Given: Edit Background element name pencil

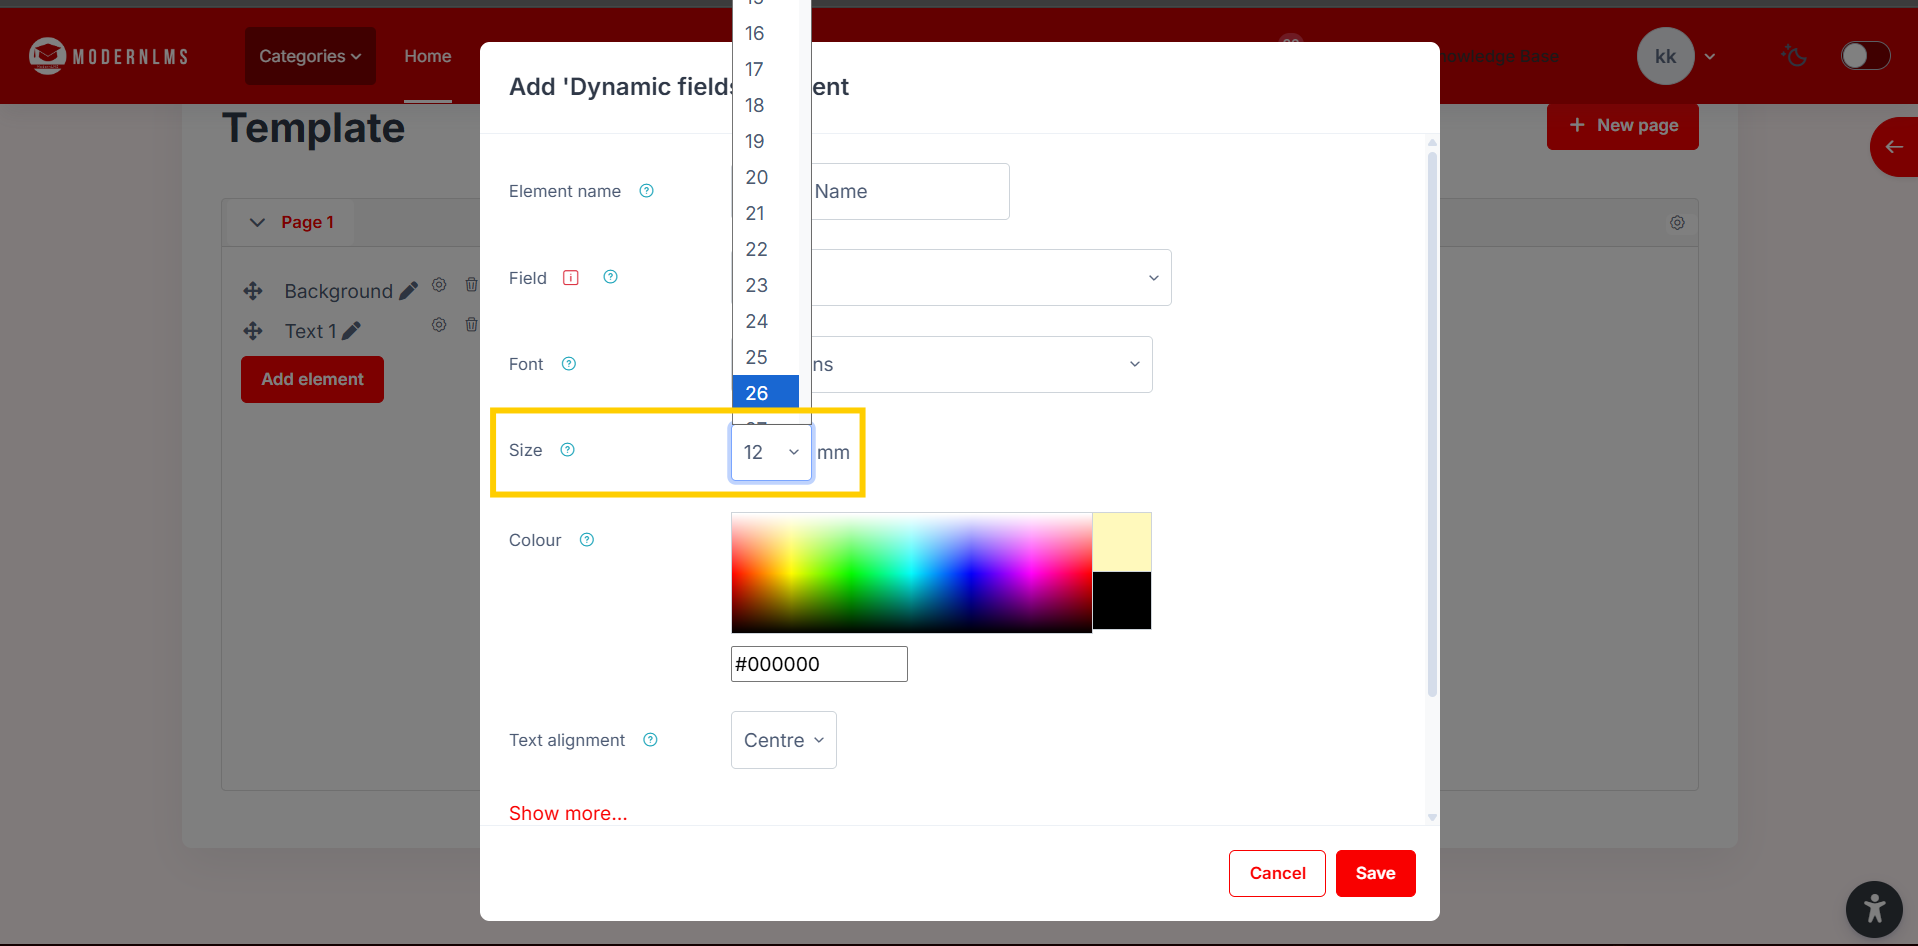Looking at the screenshot, I should tap(408, 291).
